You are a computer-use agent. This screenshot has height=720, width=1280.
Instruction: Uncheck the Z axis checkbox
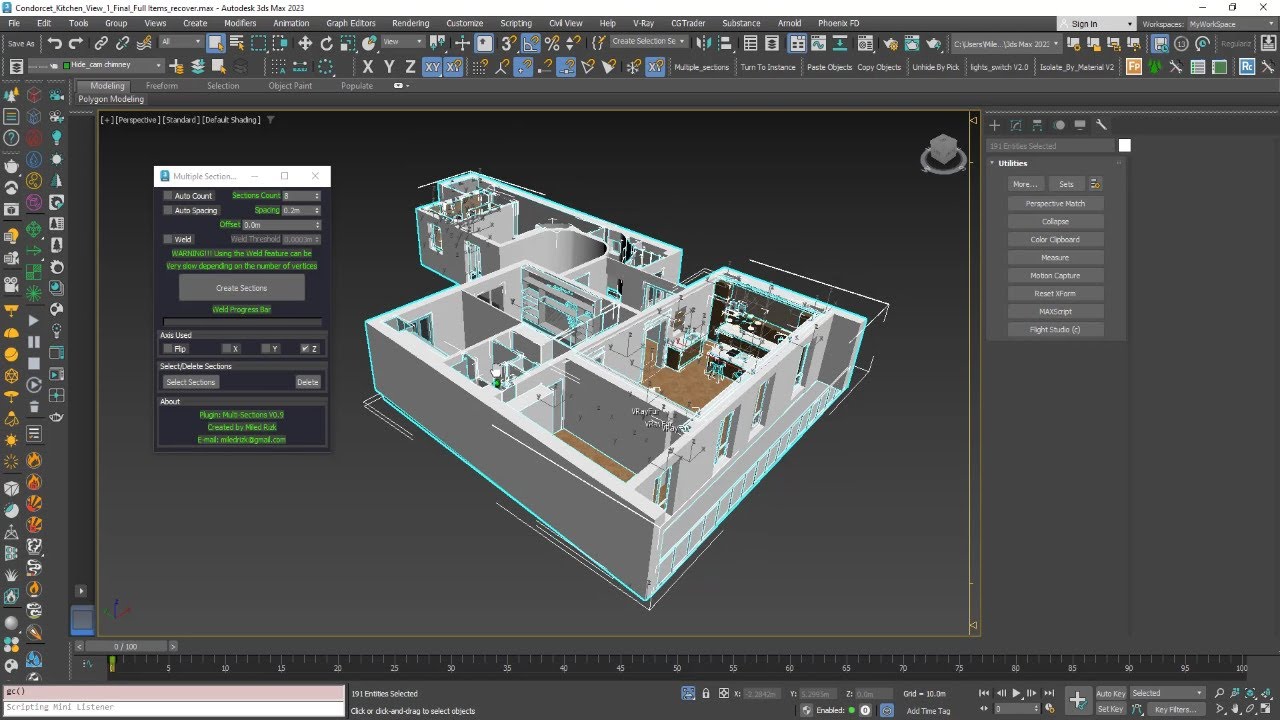[306, 349]
